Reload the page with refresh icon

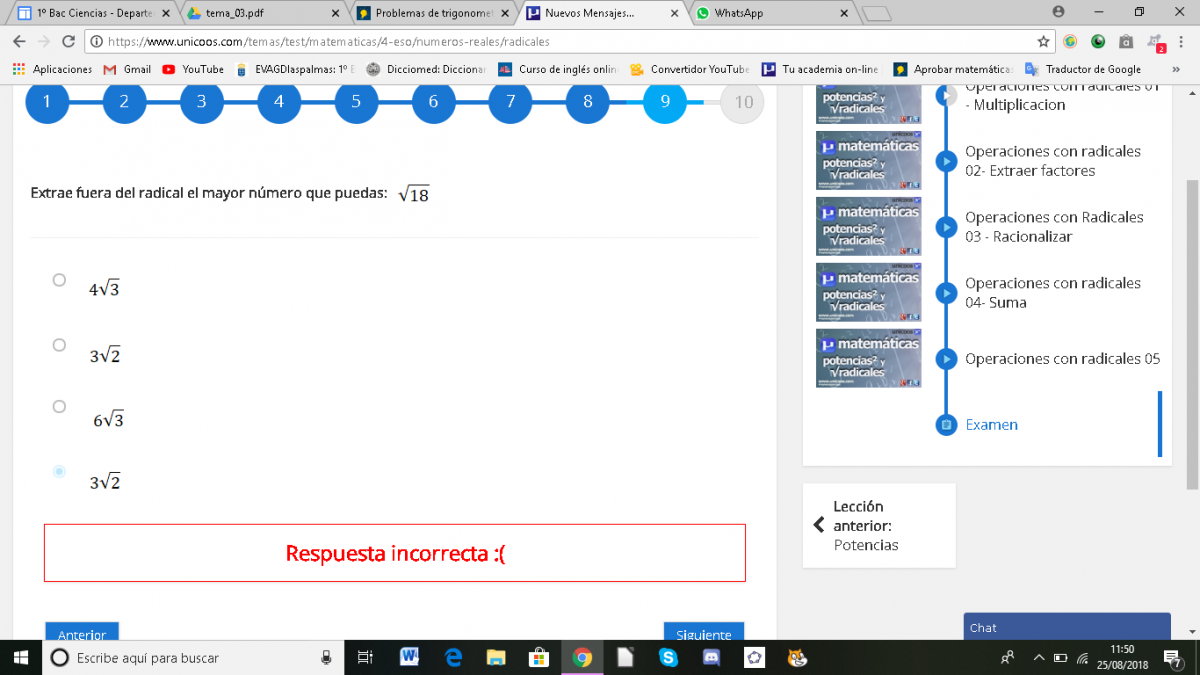(x=69, y=42)
